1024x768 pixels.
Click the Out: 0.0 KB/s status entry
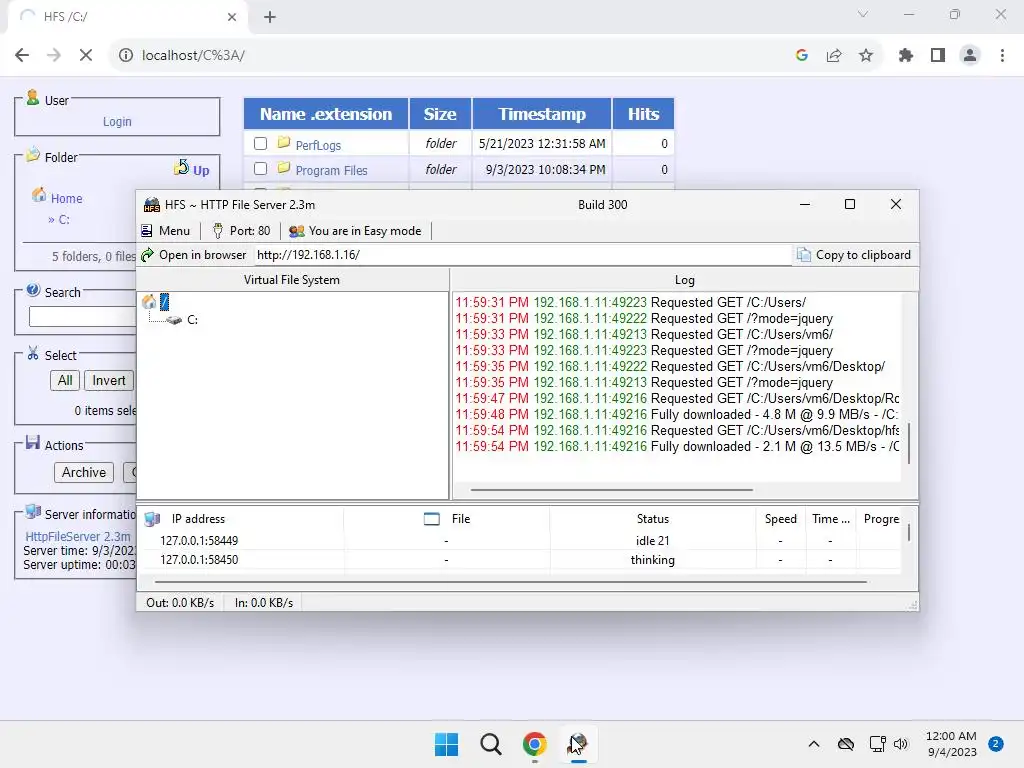pos(180,603)
